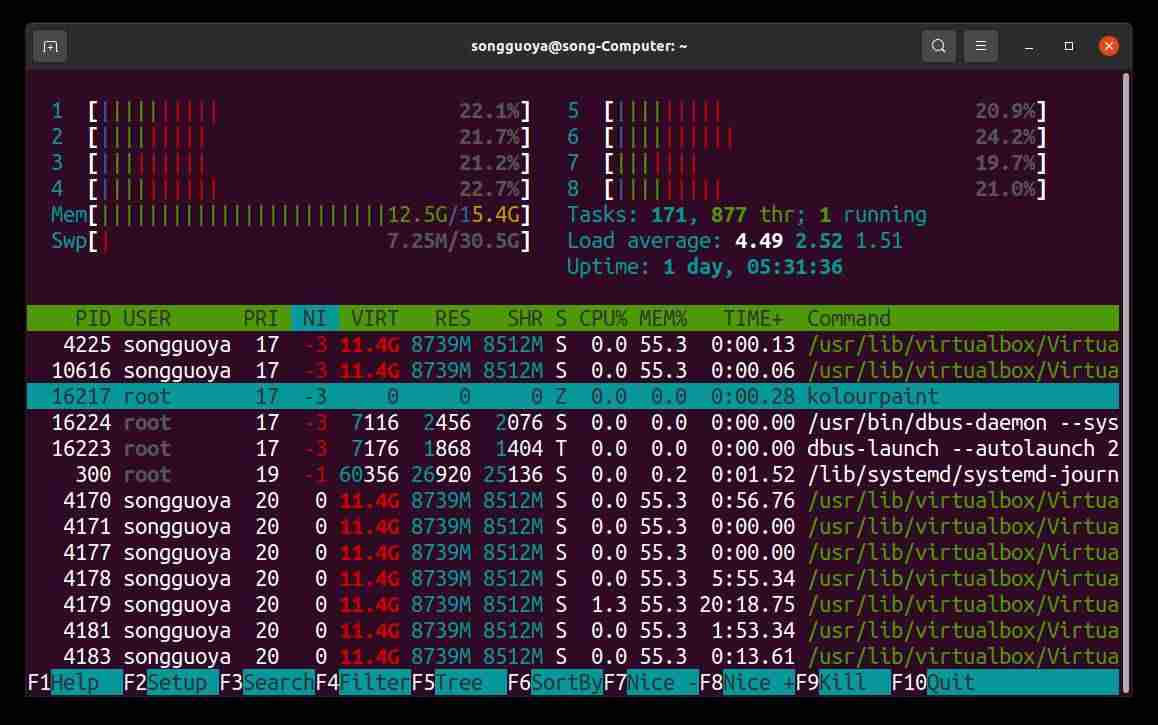Select process row with PID 4170
This screenshot has width=1158, height=725.
click(x=573, y=501)
